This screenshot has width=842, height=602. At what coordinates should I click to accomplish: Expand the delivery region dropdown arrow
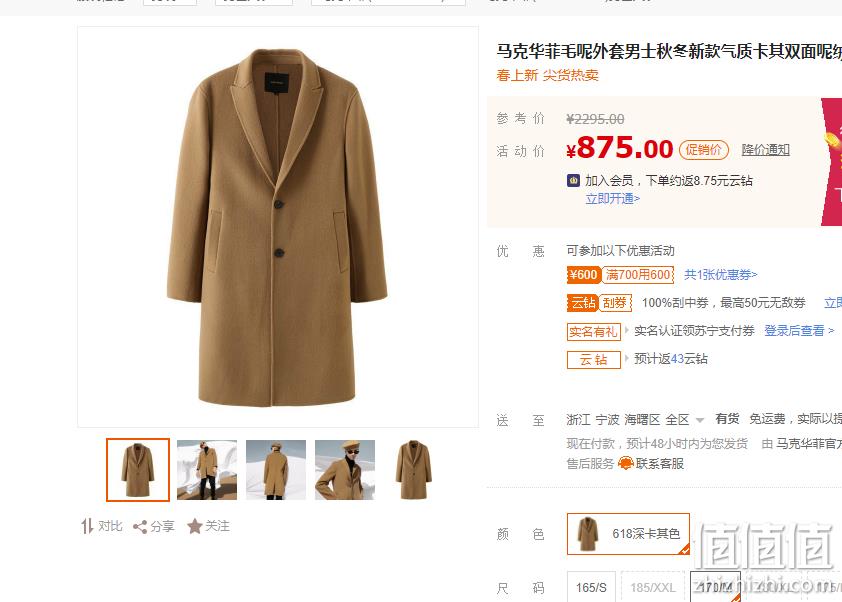700,420
